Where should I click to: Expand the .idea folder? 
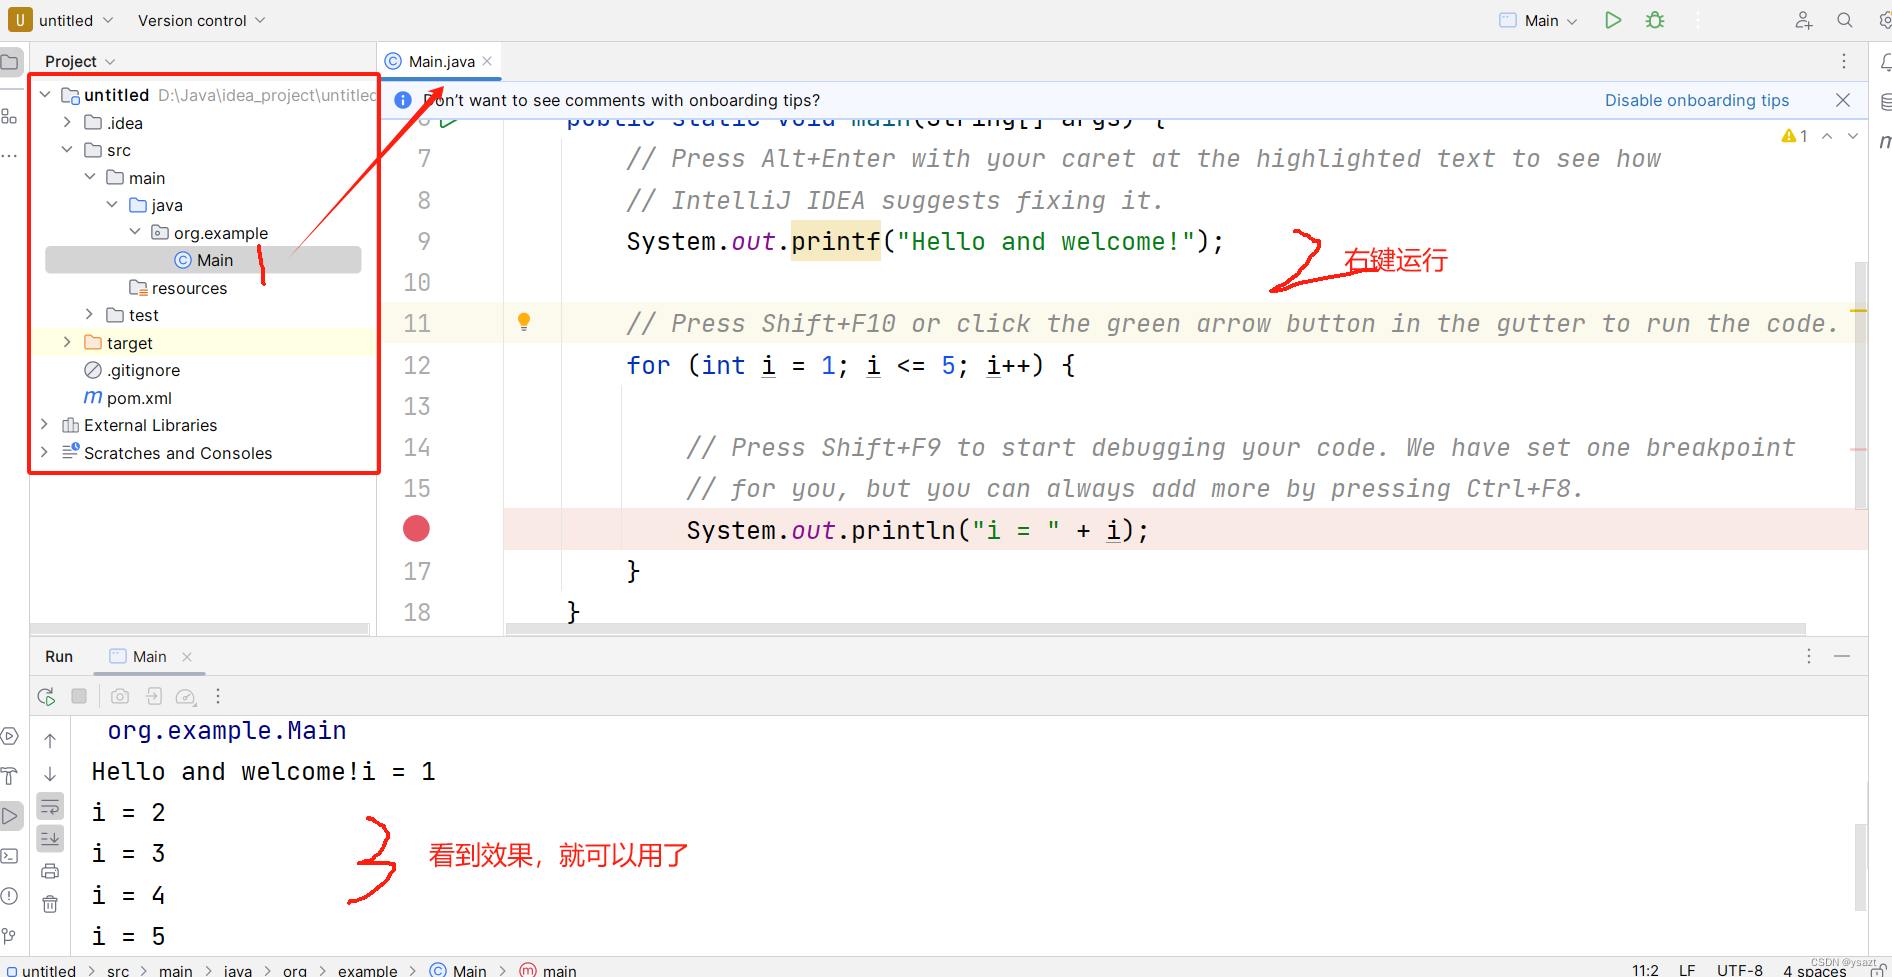[67, 122]
